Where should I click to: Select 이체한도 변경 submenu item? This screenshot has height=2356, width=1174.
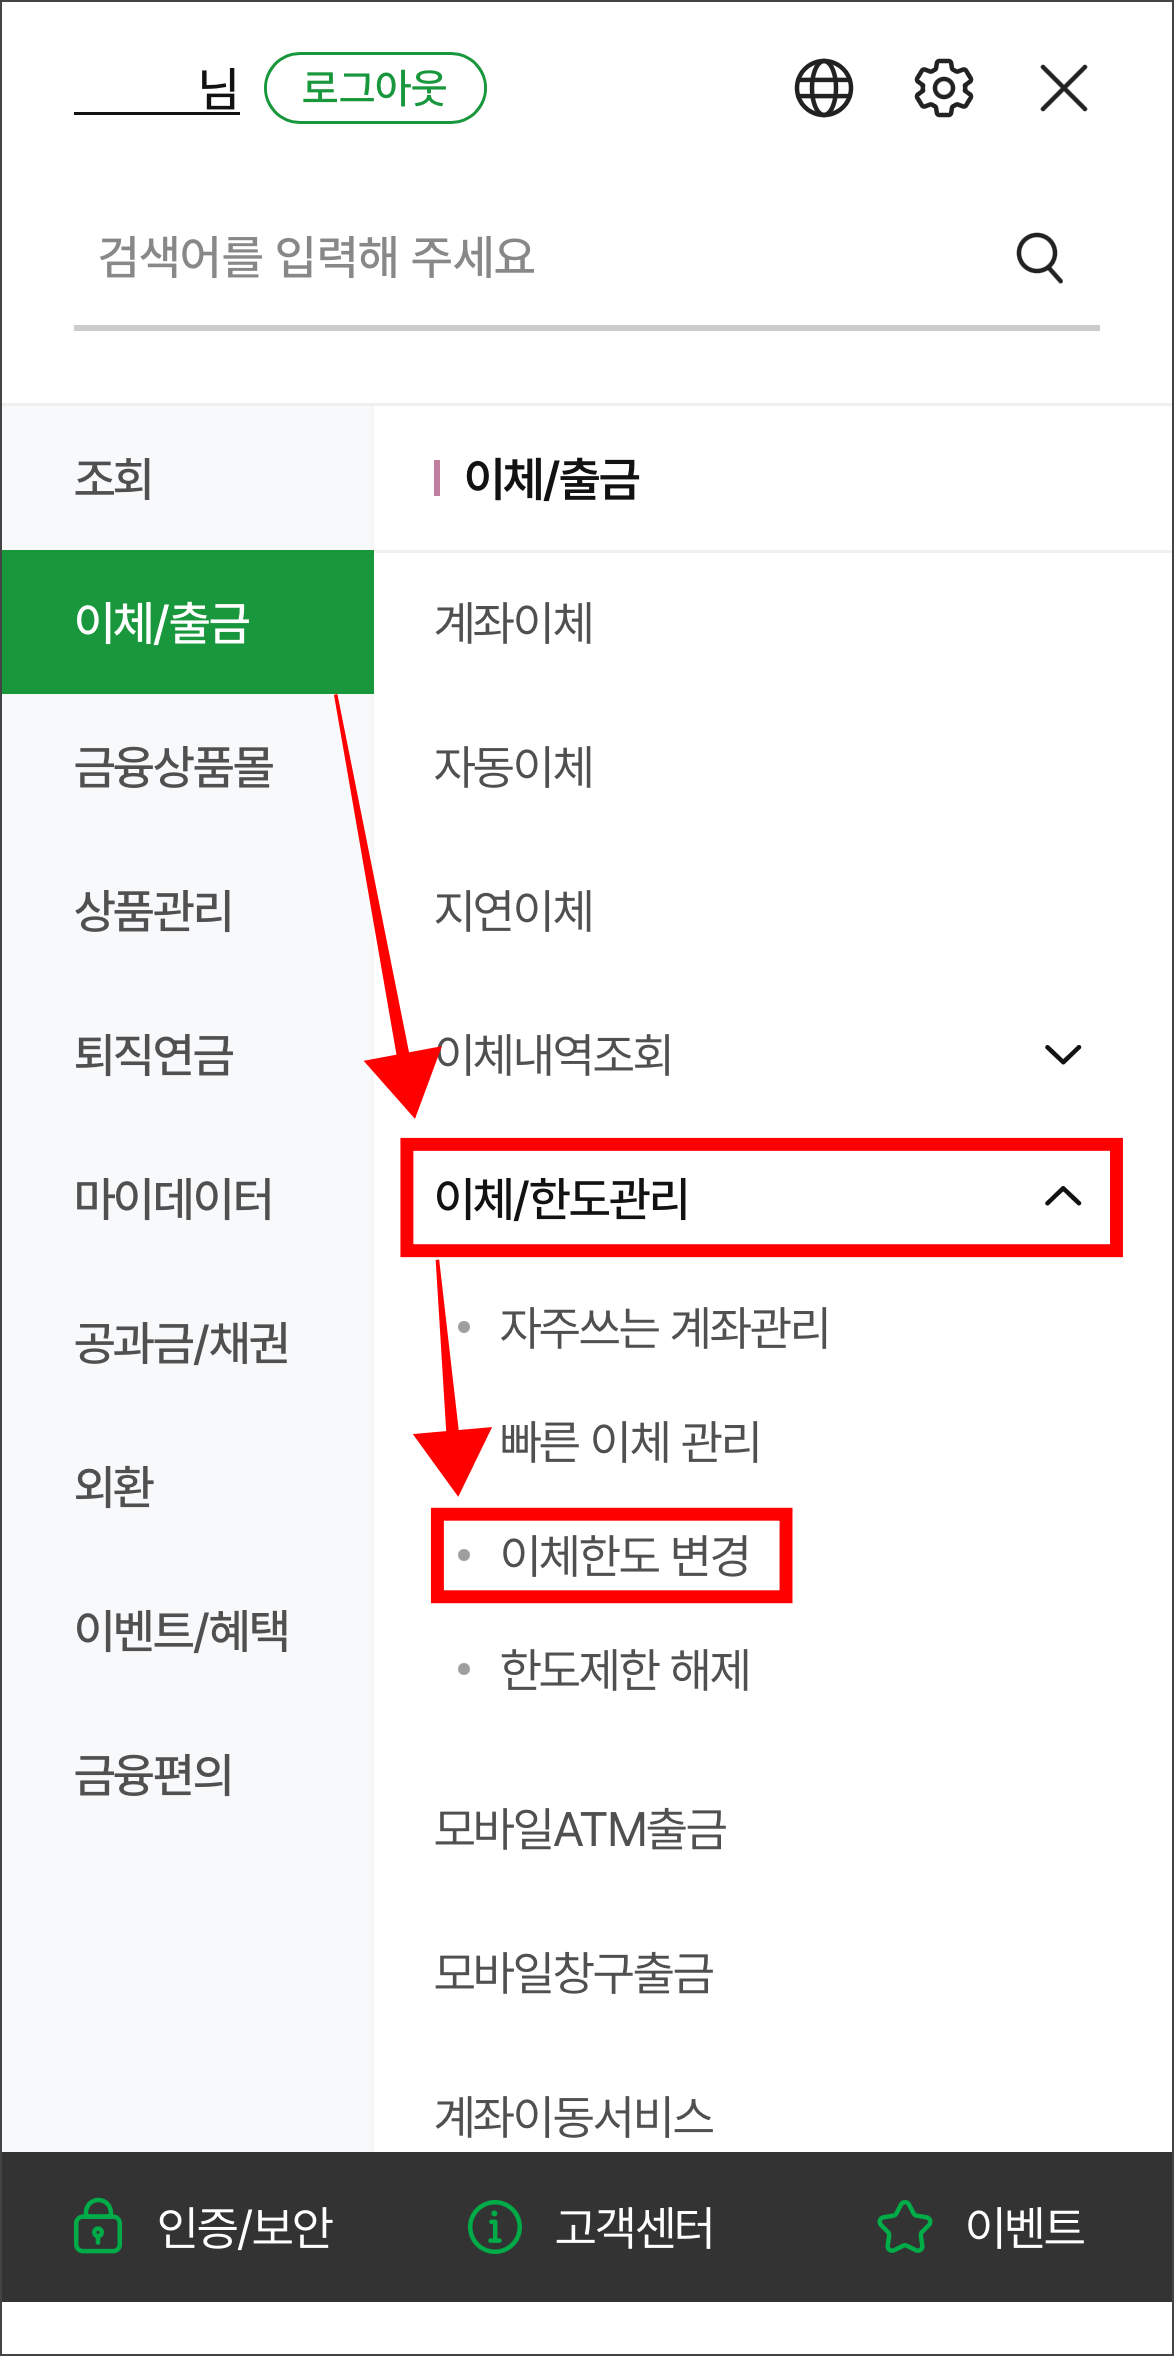pyautogui.click(x=625, y=1555)
